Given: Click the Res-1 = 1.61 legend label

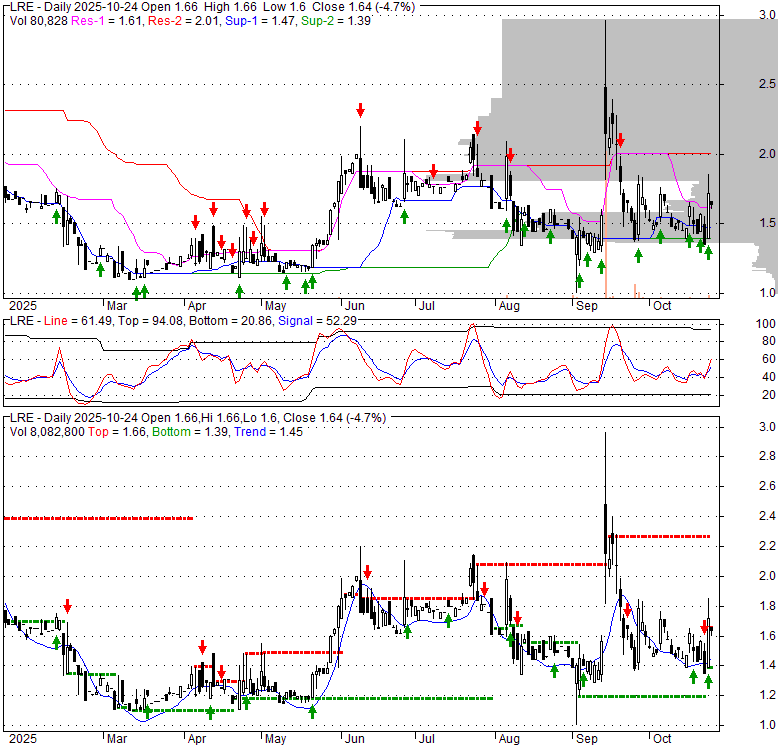Looking at the screenshot, I should (x=107, y=20).
